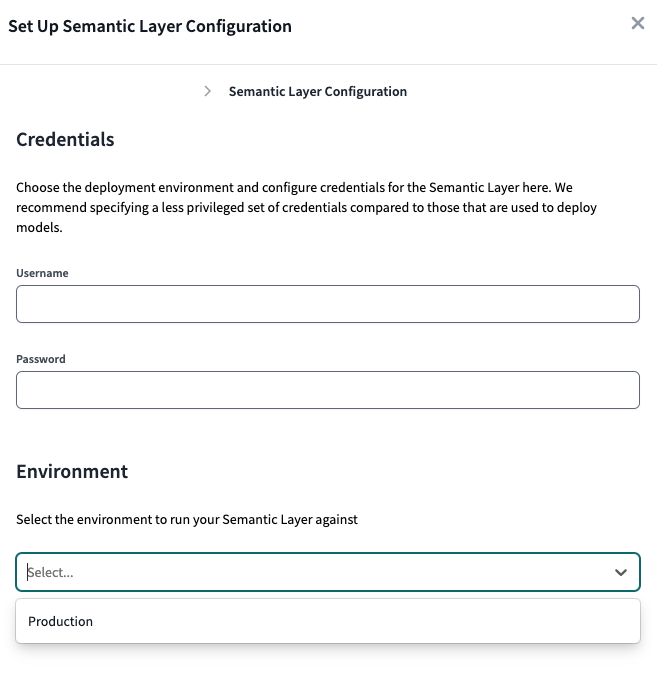
Task: Click the empty space beside the Production option
Action: pos(365,621)
